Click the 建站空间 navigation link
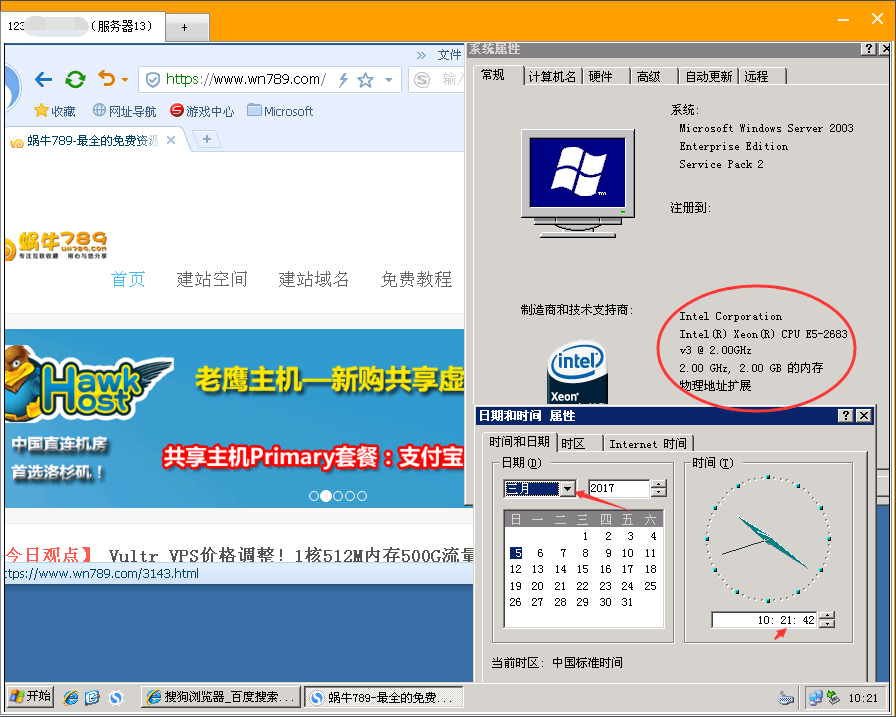This screenshot has width=896, height=717. click(212, 280)
